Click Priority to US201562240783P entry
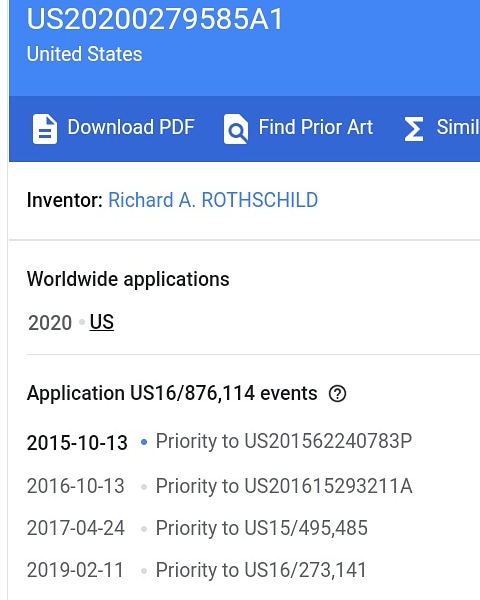The image size is (480, 600). (284, 441)
